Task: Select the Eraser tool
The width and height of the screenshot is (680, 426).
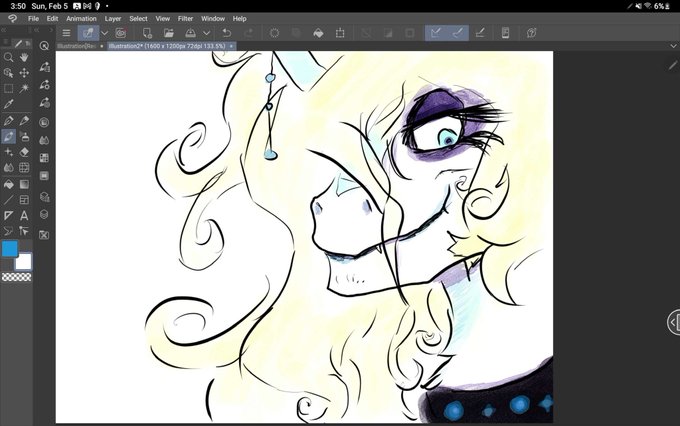Action: coord(24,152)
